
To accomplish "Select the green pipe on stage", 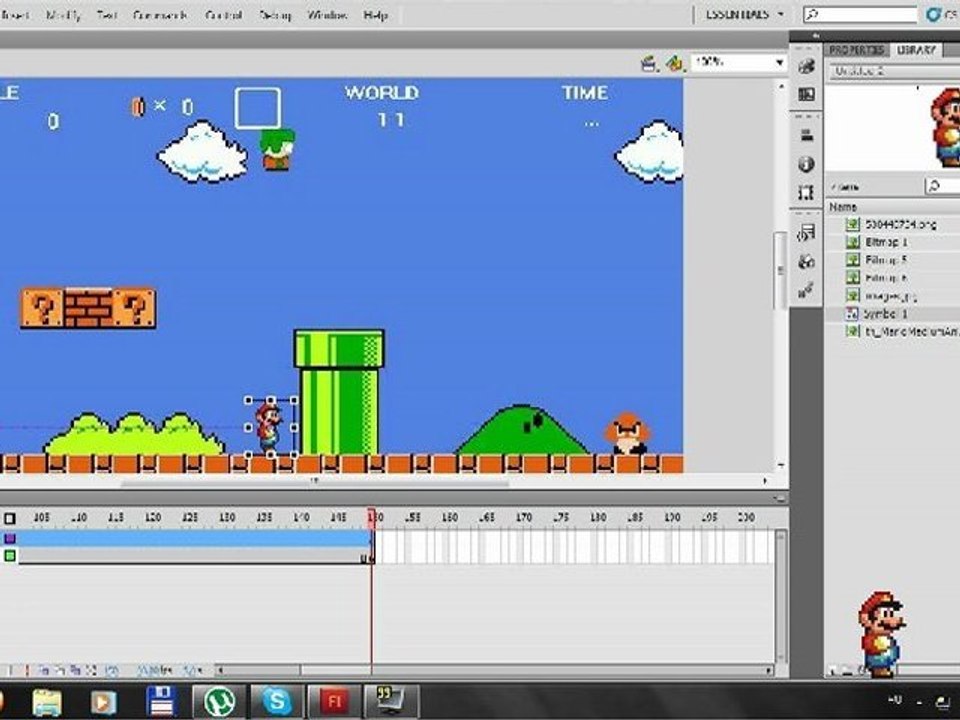I will (x=339, y=392).
